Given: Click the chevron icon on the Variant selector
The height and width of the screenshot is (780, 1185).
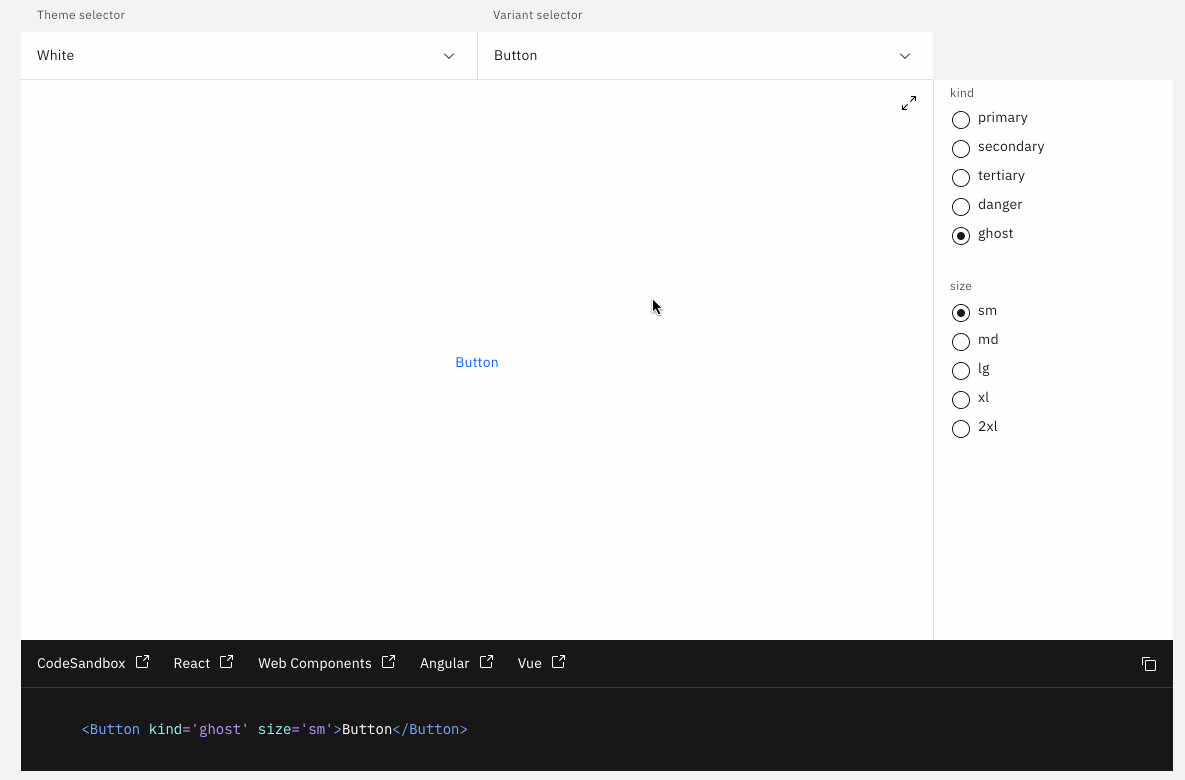Looking at the screenshot, I should [x=904, y=56].
